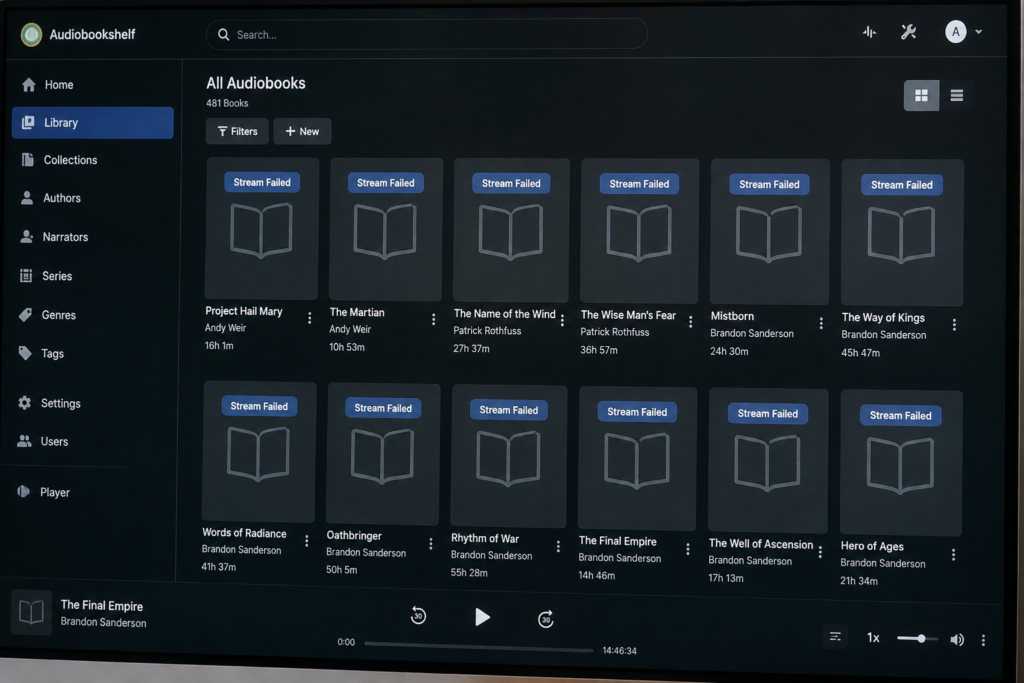Screen dimensions: 1024x683
Task: Open options menu for Hero of Ages
Action: pos(953,554)
